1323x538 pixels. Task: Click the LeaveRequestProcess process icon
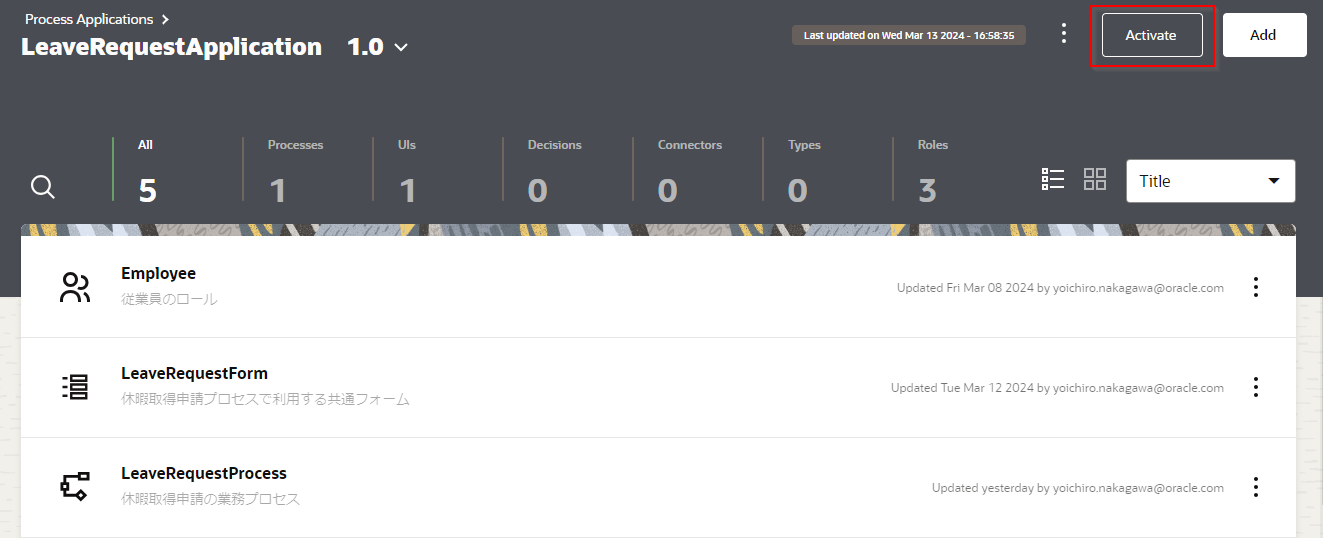pos(75,487)
